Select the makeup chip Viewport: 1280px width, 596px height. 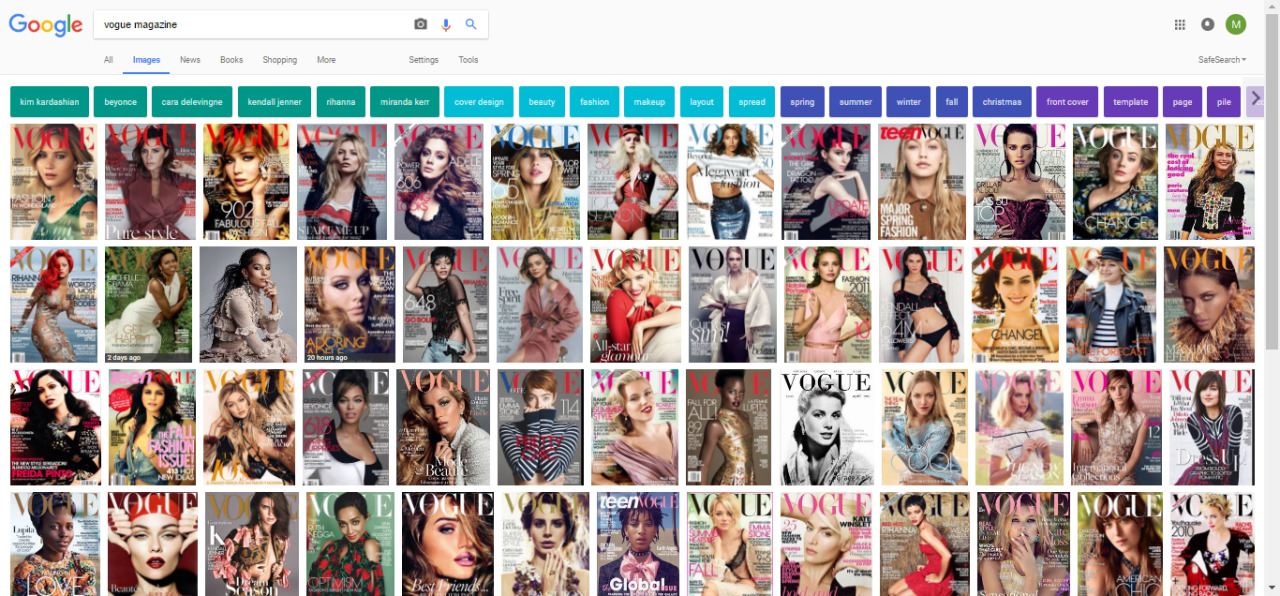click(649, 102)
